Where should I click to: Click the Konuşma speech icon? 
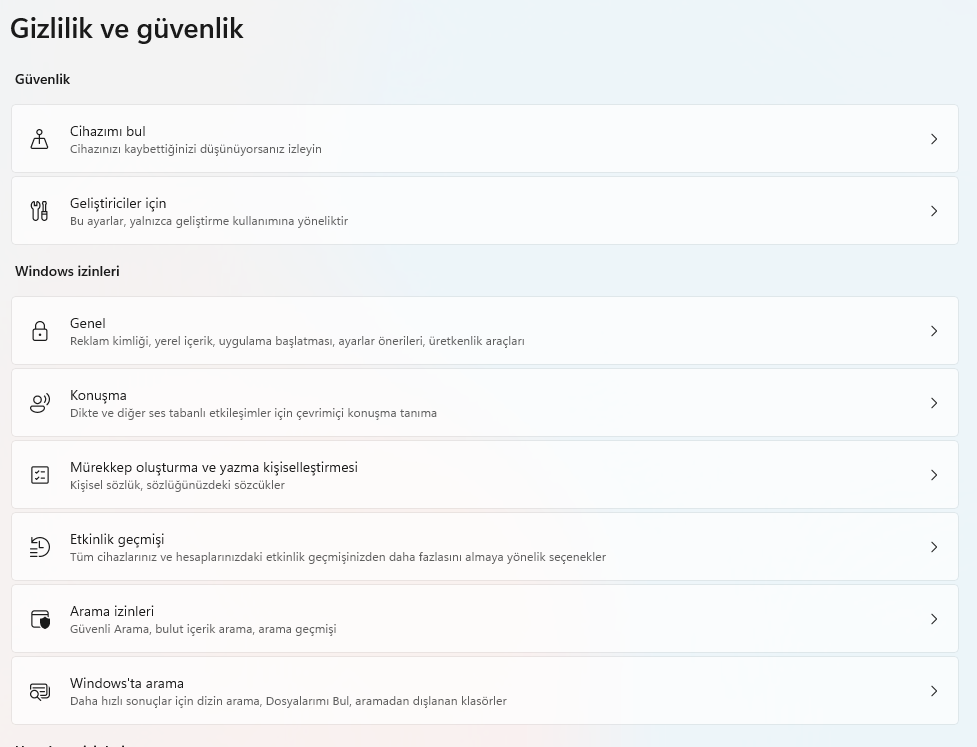(x=40, y=403)
